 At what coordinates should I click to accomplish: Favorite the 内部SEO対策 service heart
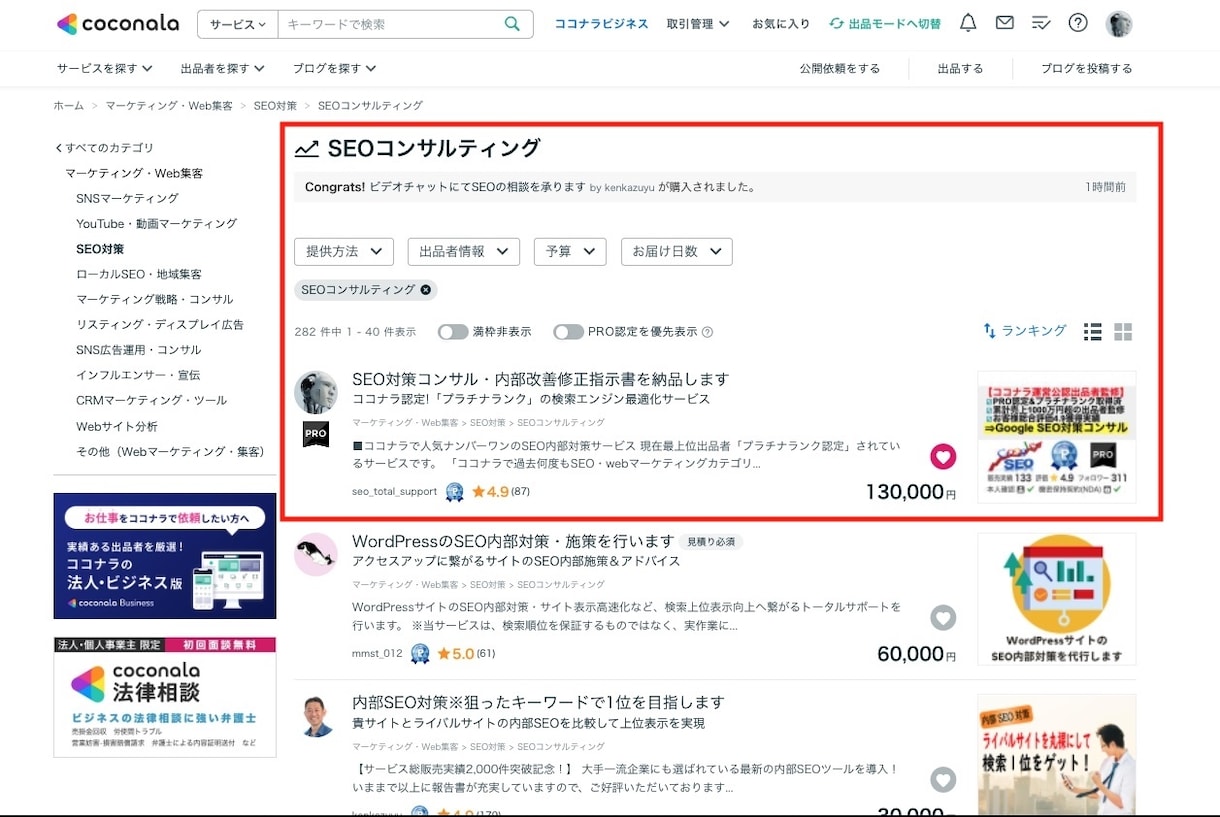[x=943, y=780]
